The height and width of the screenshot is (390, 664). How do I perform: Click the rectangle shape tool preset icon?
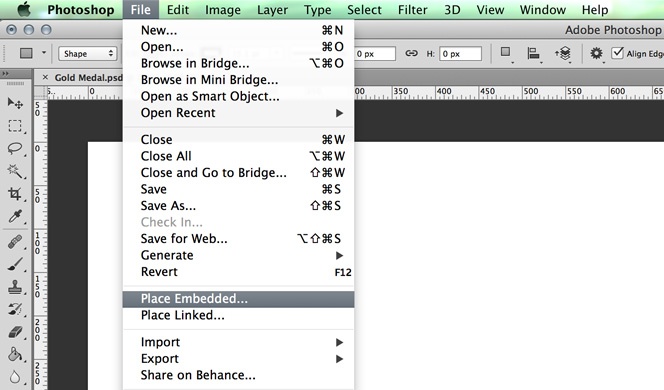pyautogui.click(x=26, y=53)
